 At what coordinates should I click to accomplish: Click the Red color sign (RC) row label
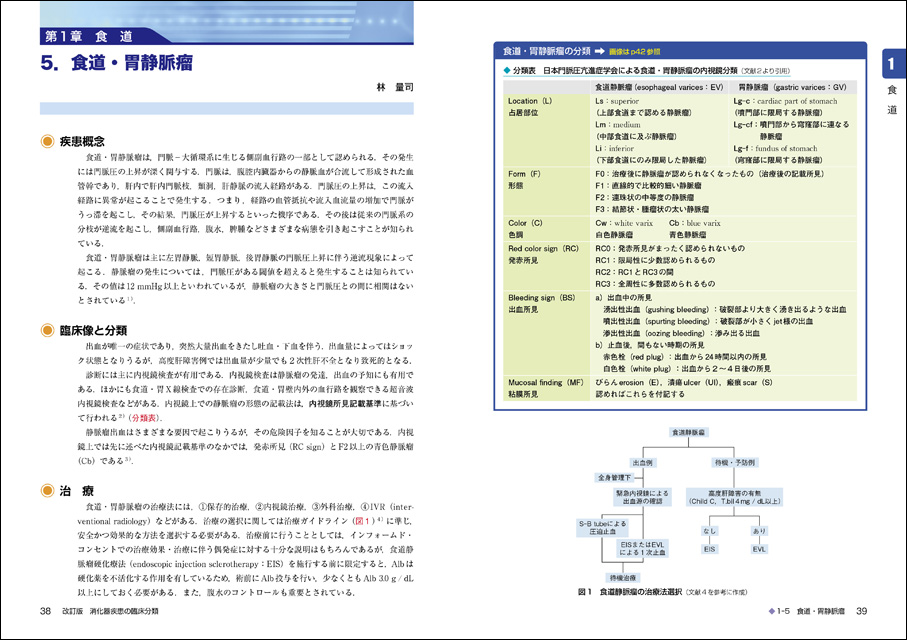(543, 246)
